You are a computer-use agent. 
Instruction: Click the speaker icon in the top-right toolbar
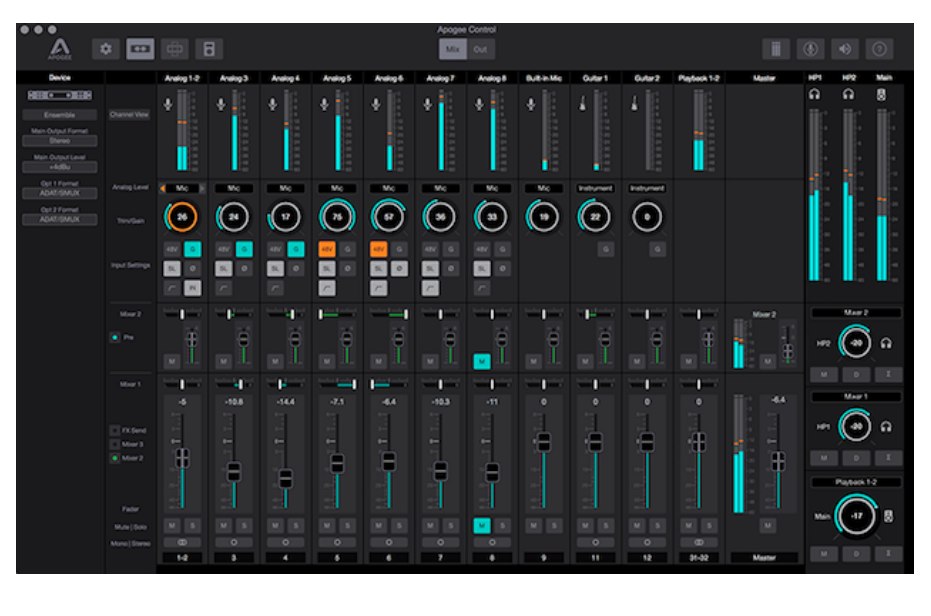[x=846, y=49]
